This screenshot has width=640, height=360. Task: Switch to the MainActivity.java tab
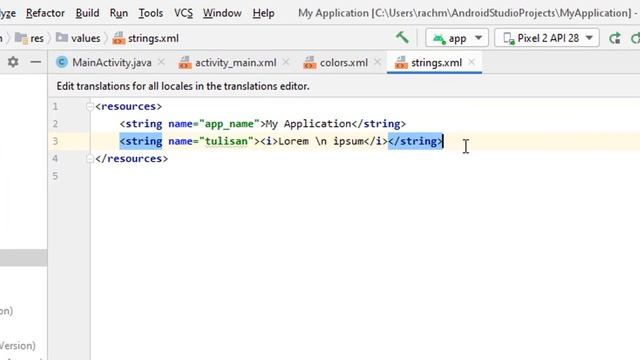click(x=112, y=62)
